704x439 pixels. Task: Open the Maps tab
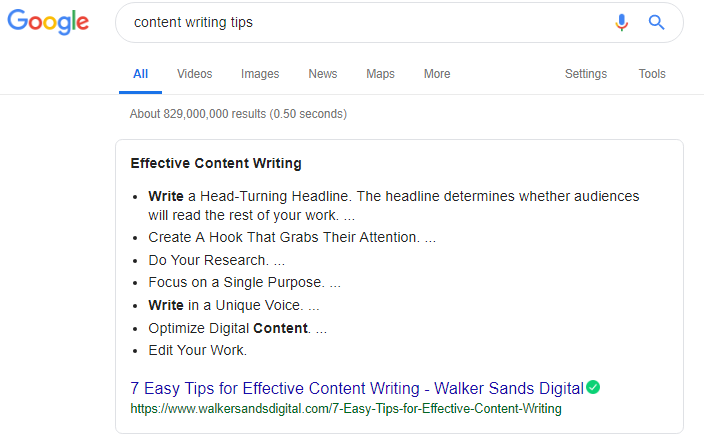(x=380, y=74)
